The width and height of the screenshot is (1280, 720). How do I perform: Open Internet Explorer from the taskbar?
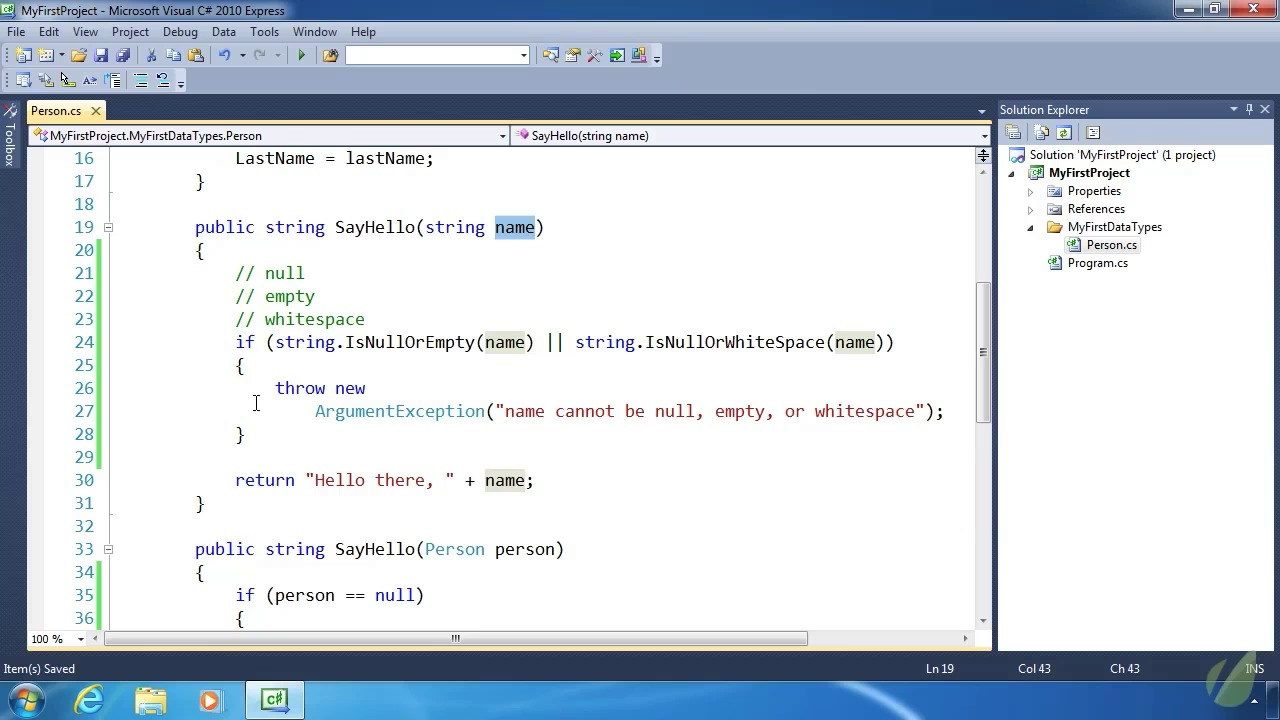click(x=90, y=700)
